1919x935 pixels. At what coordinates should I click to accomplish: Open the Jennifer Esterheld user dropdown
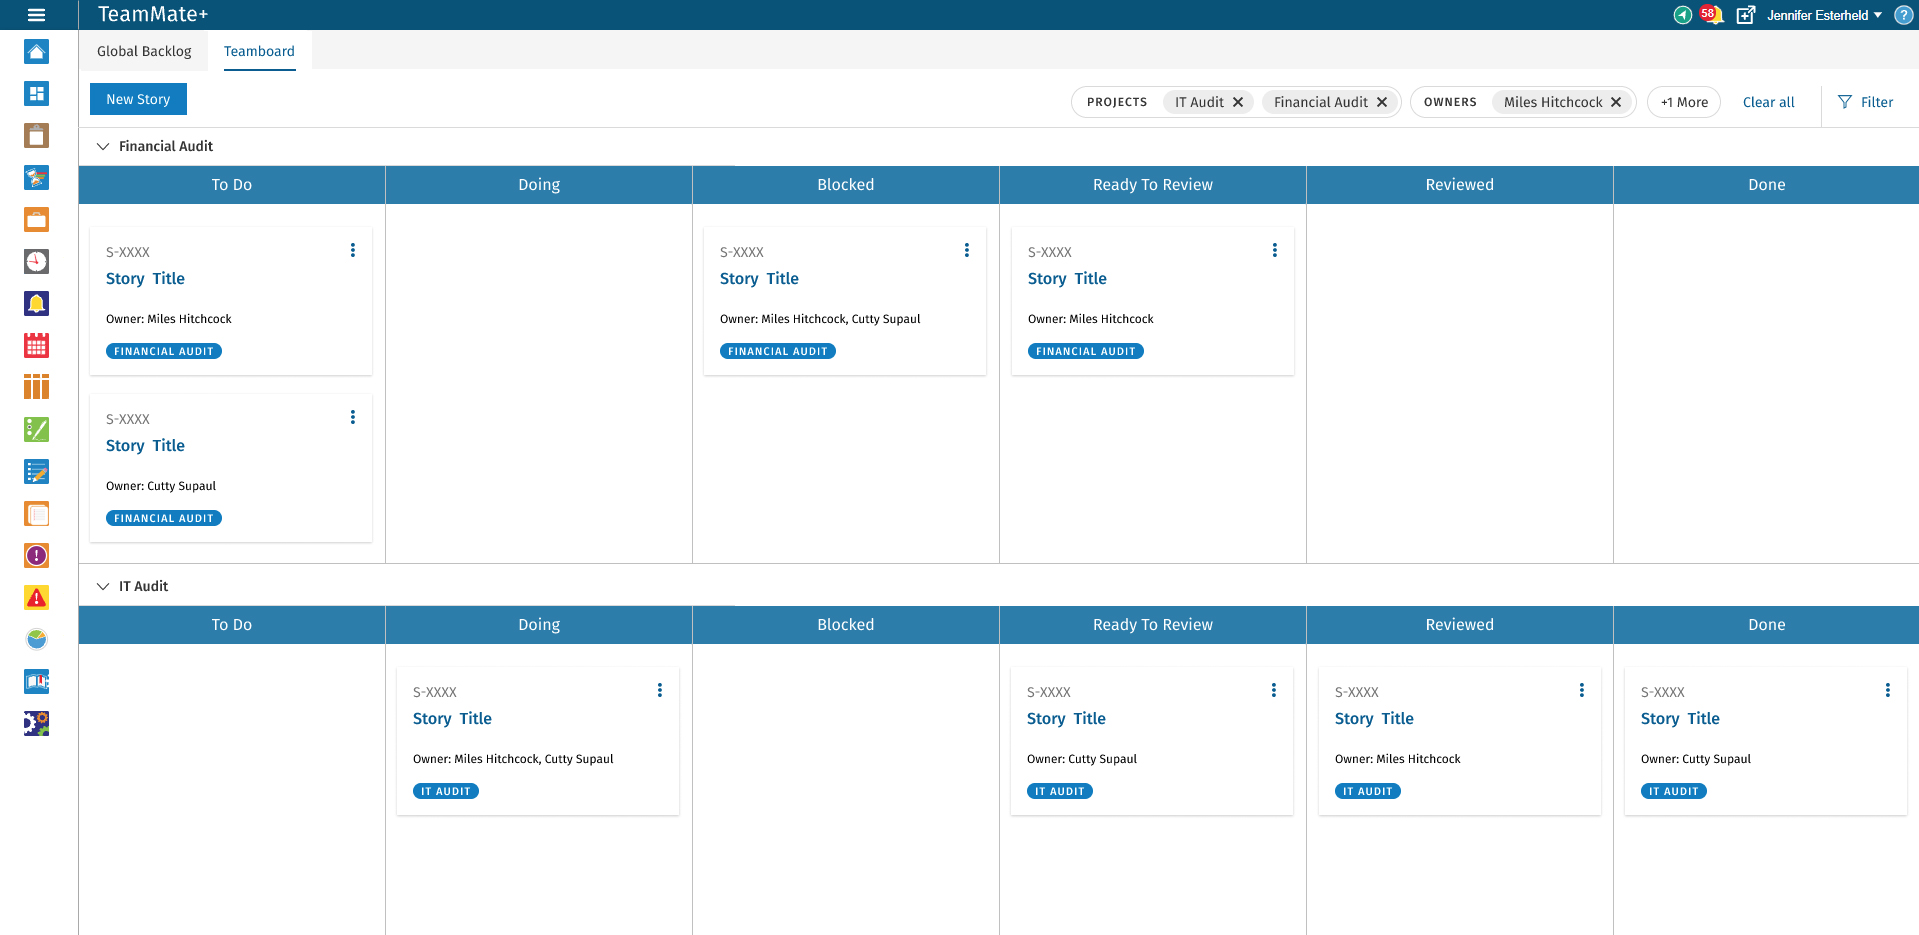click(1824, 15)
